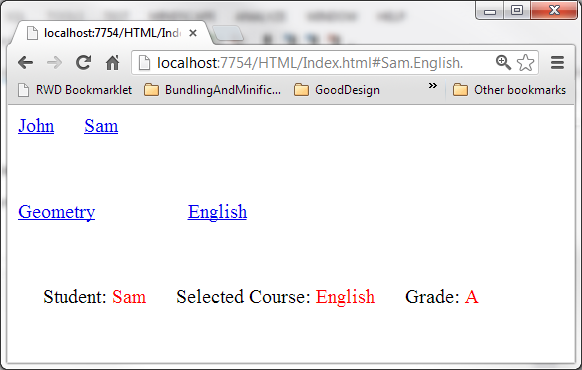Screen dimensions: 582x370
Task: Click the zoom magnifier icon in address bar
Action: pyautogui.click(x=503, y=62)
